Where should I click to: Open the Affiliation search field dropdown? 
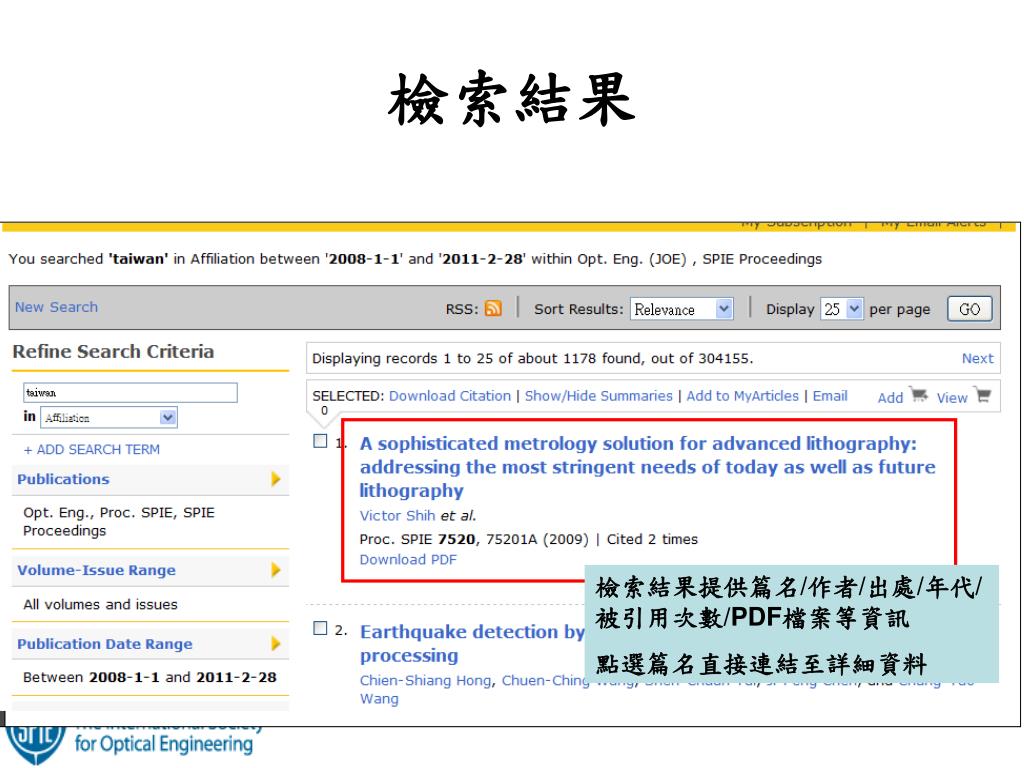click(109, 417)
